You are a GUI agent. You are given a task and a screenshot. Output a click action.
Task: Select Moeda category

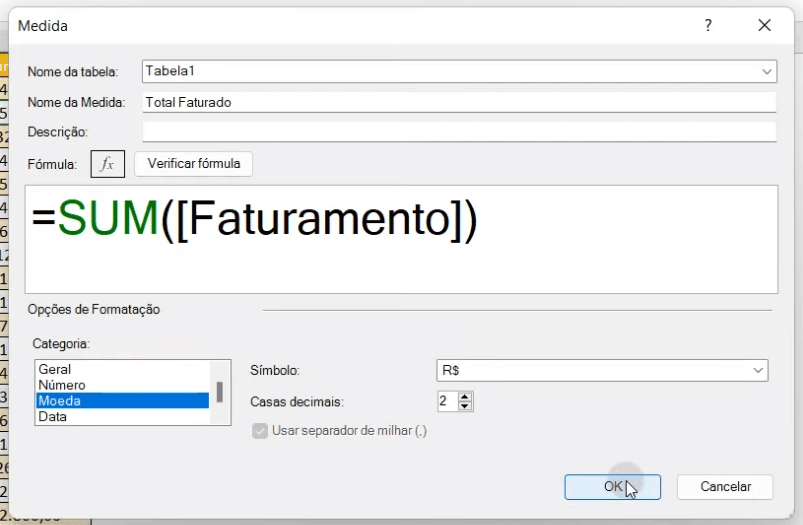coord(122,401)
